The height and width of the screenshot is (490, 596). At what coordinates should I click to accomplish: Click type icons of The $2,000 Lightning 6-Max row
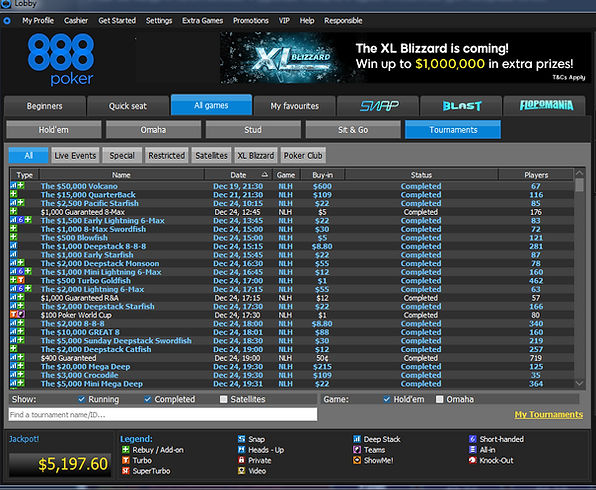pos(21,289)
